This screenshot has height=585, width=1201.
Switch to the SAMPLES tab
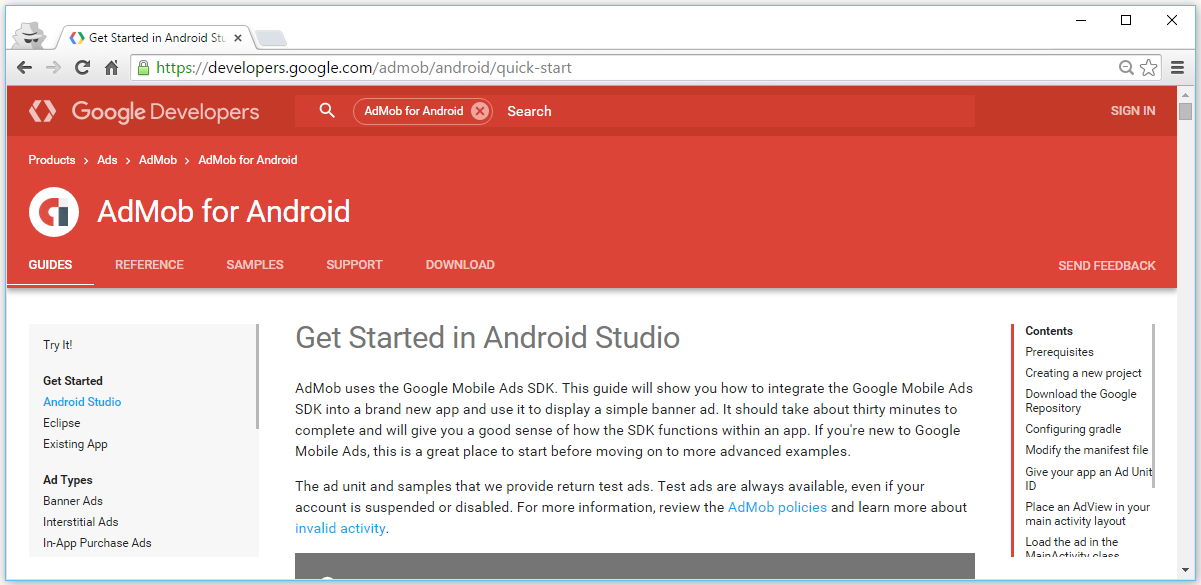[x=255, y=265]
